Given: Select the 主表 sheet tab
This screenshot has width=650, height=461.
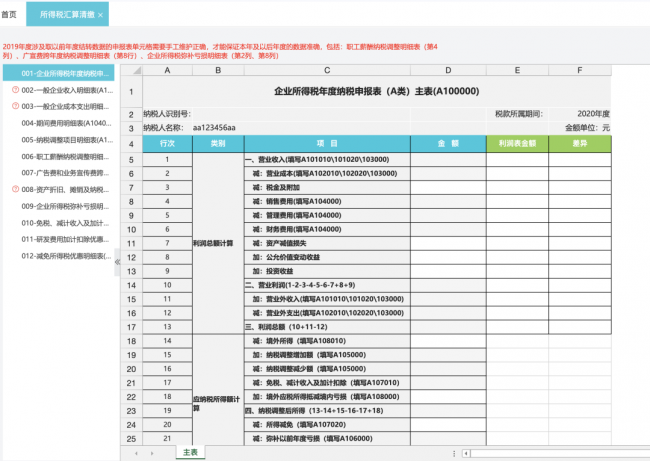Looking at the screenshot, I should [x=190, y=453].
